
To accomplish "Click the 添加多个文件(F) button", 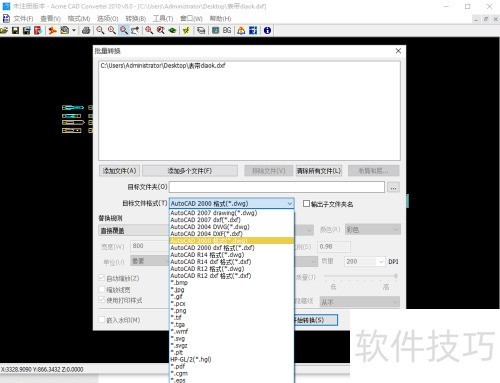I will [x=190, y=171].
